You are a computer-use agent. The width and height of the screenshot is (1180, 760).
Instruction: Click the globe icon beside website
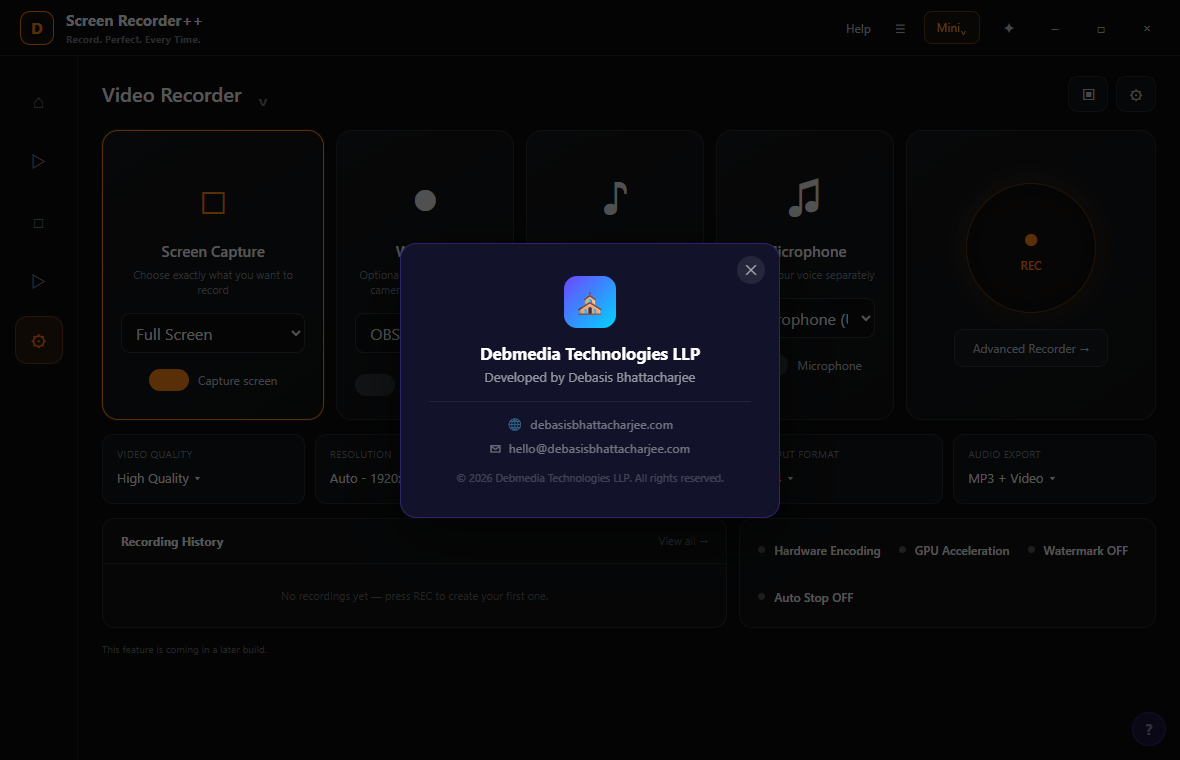515,424
